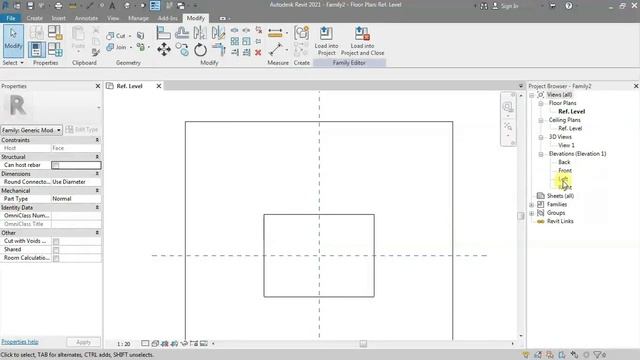Screen dimensions: 640x360
Task: Click the red Delete X tool
Action: pyautogui.click(x=258, y=52)
